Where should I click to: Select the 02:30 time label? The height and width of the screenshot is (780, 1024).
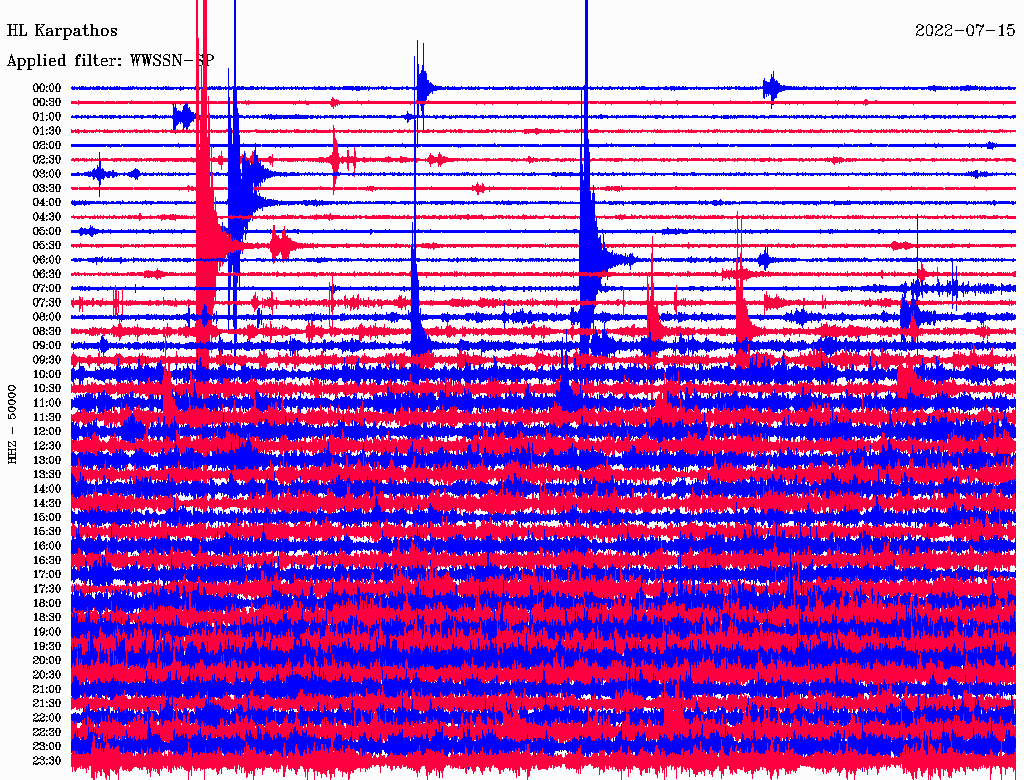coord(47,159)
